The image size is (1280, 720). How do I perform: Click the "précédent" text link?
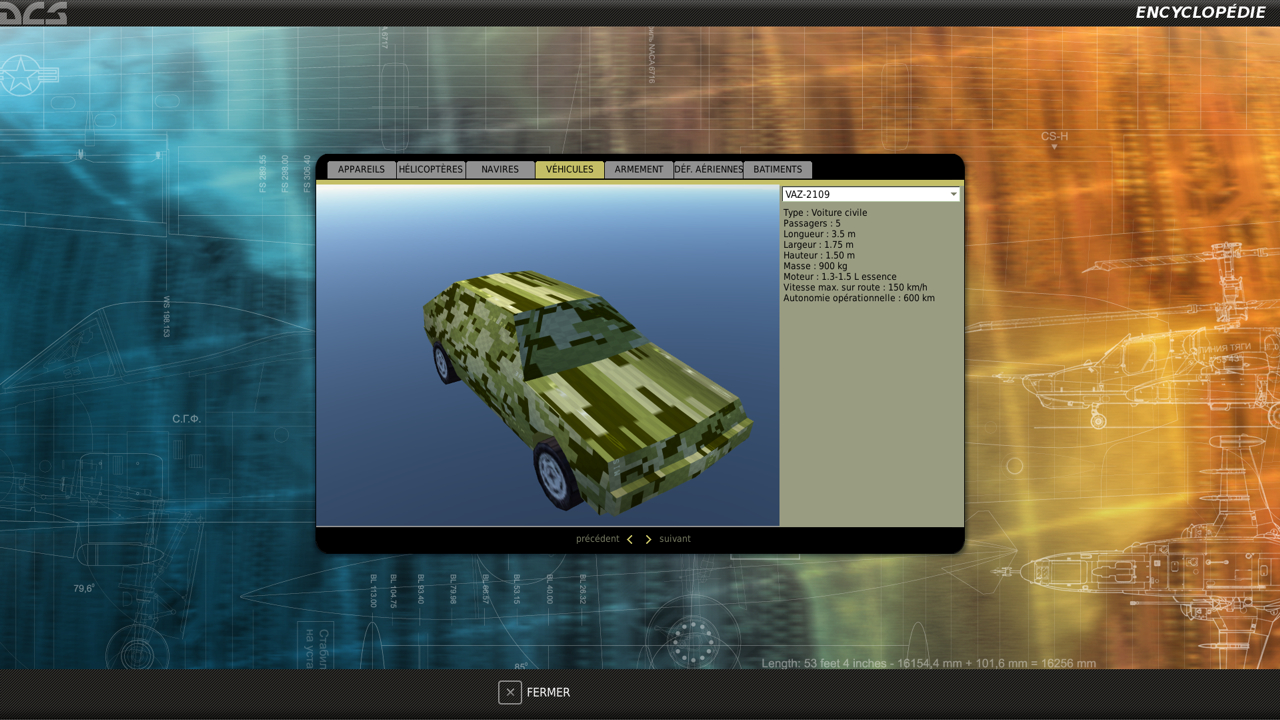[x=597, y=539]
